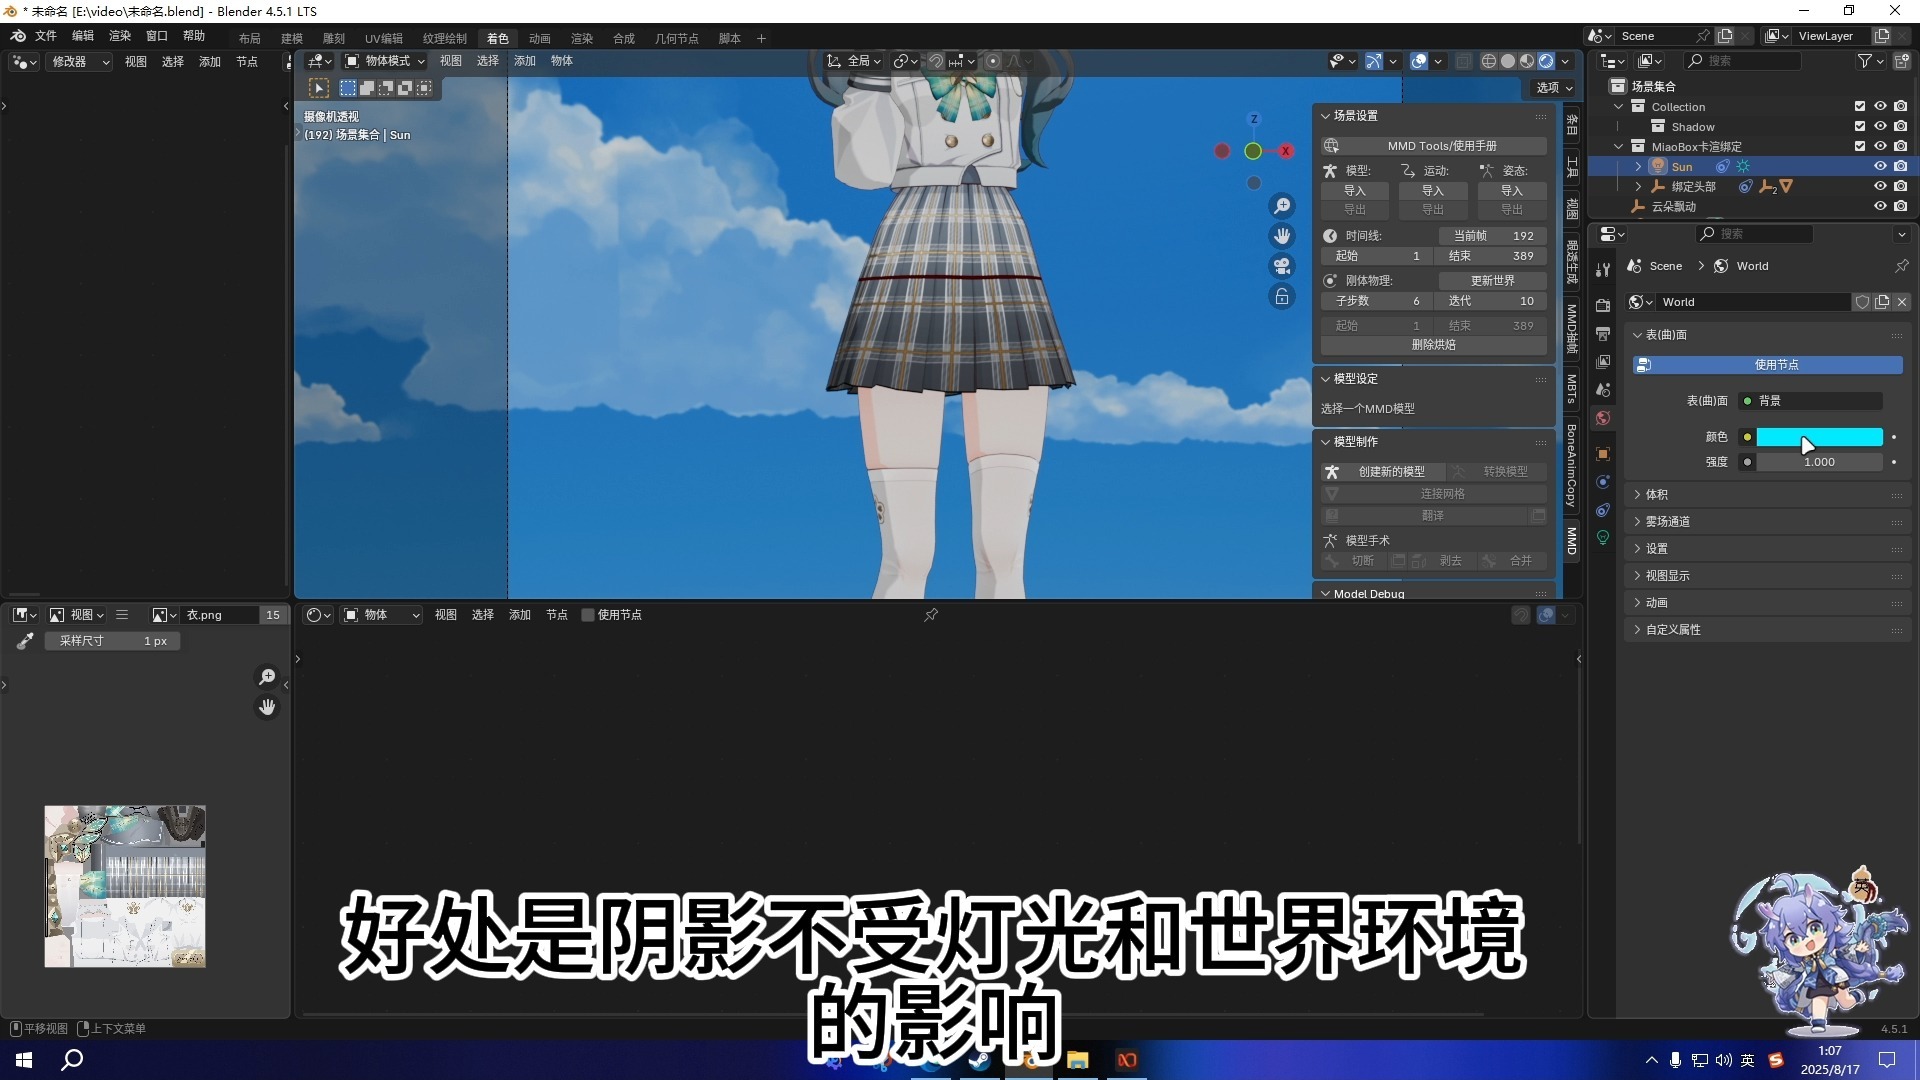Hide the 绑定头部 object in viewport
Screen dimensions: 1920x1080
pos(1880,186)
